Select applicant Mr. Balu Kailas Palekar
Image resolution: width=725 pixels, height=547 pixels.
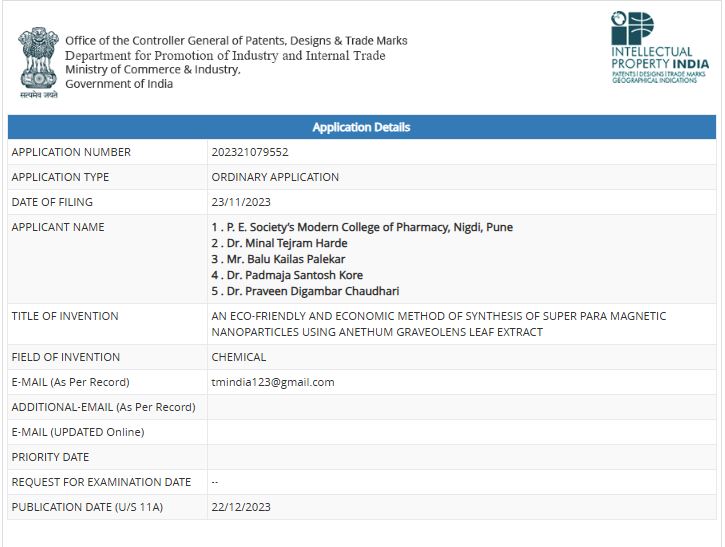tap(278, 259)
